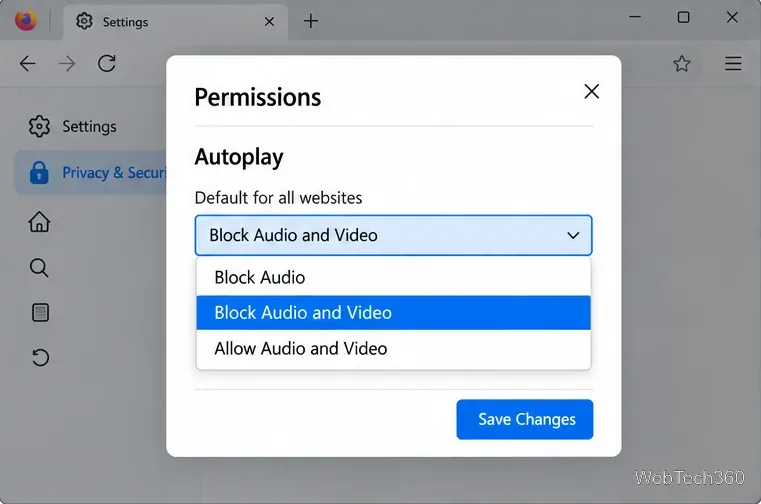Click the circular arrow sync icon
Viewport: 761px width, 504px height.
[x=40, y=358]
